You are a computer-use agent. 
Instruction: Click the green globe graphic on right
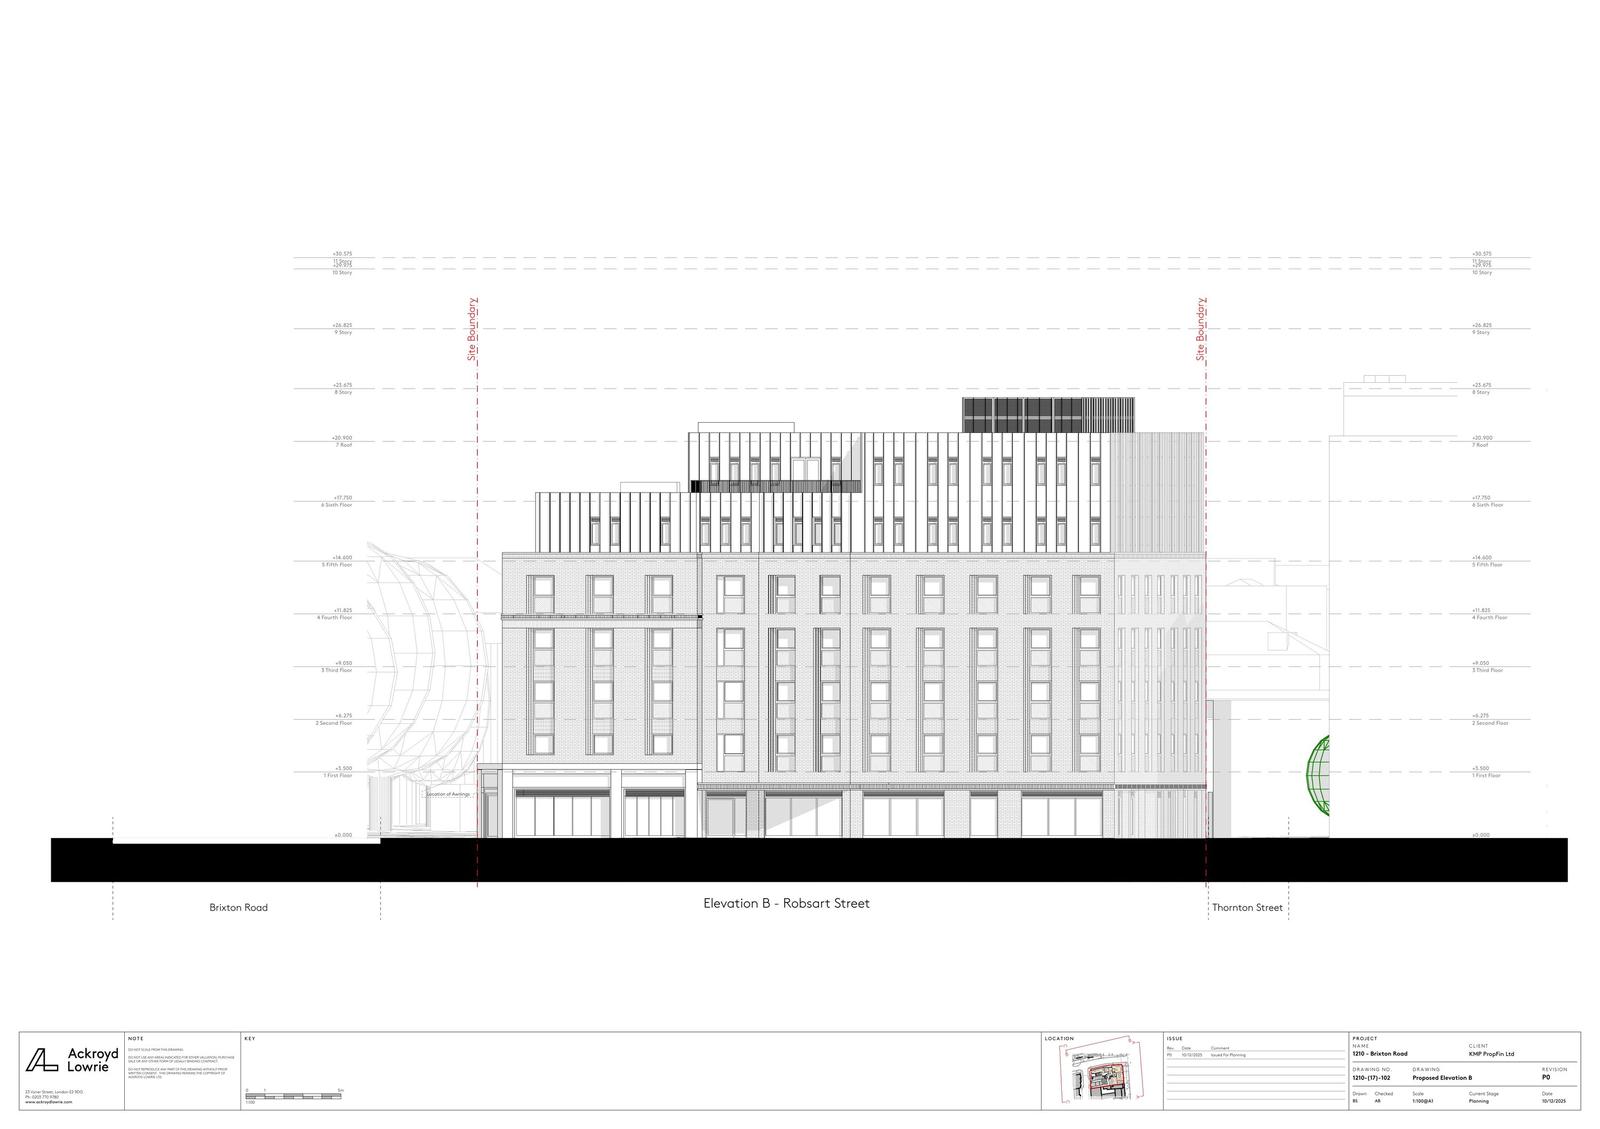click(x=1318, y=776)
